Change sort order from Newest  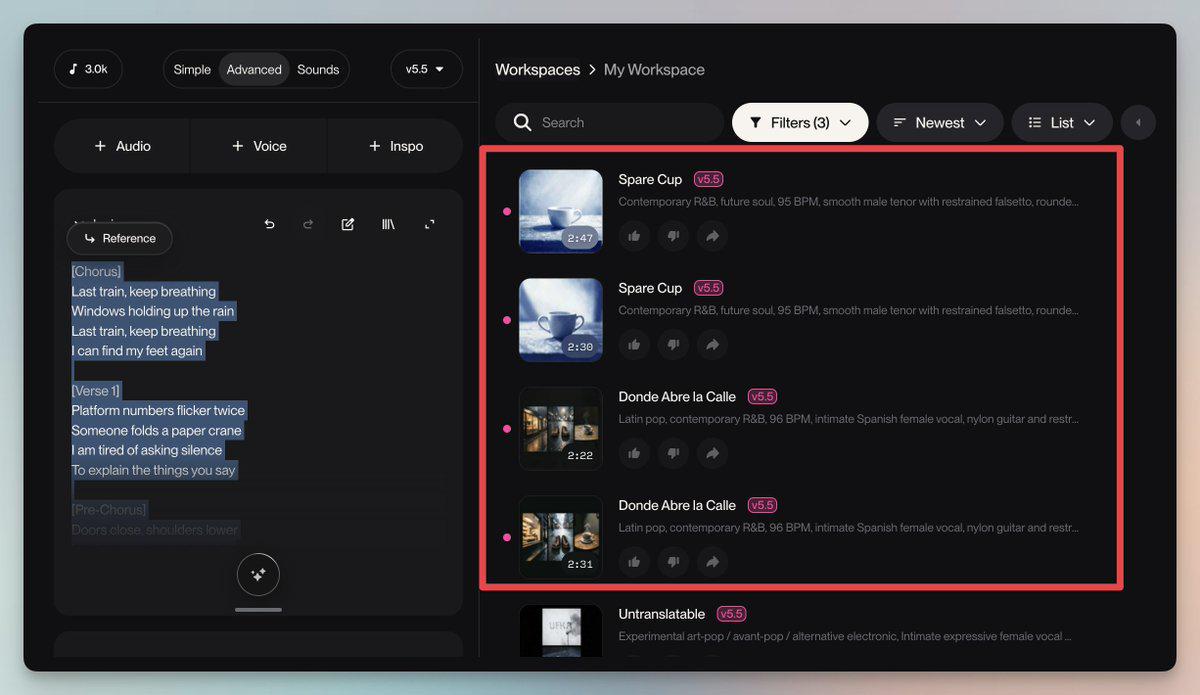(940, 122)
